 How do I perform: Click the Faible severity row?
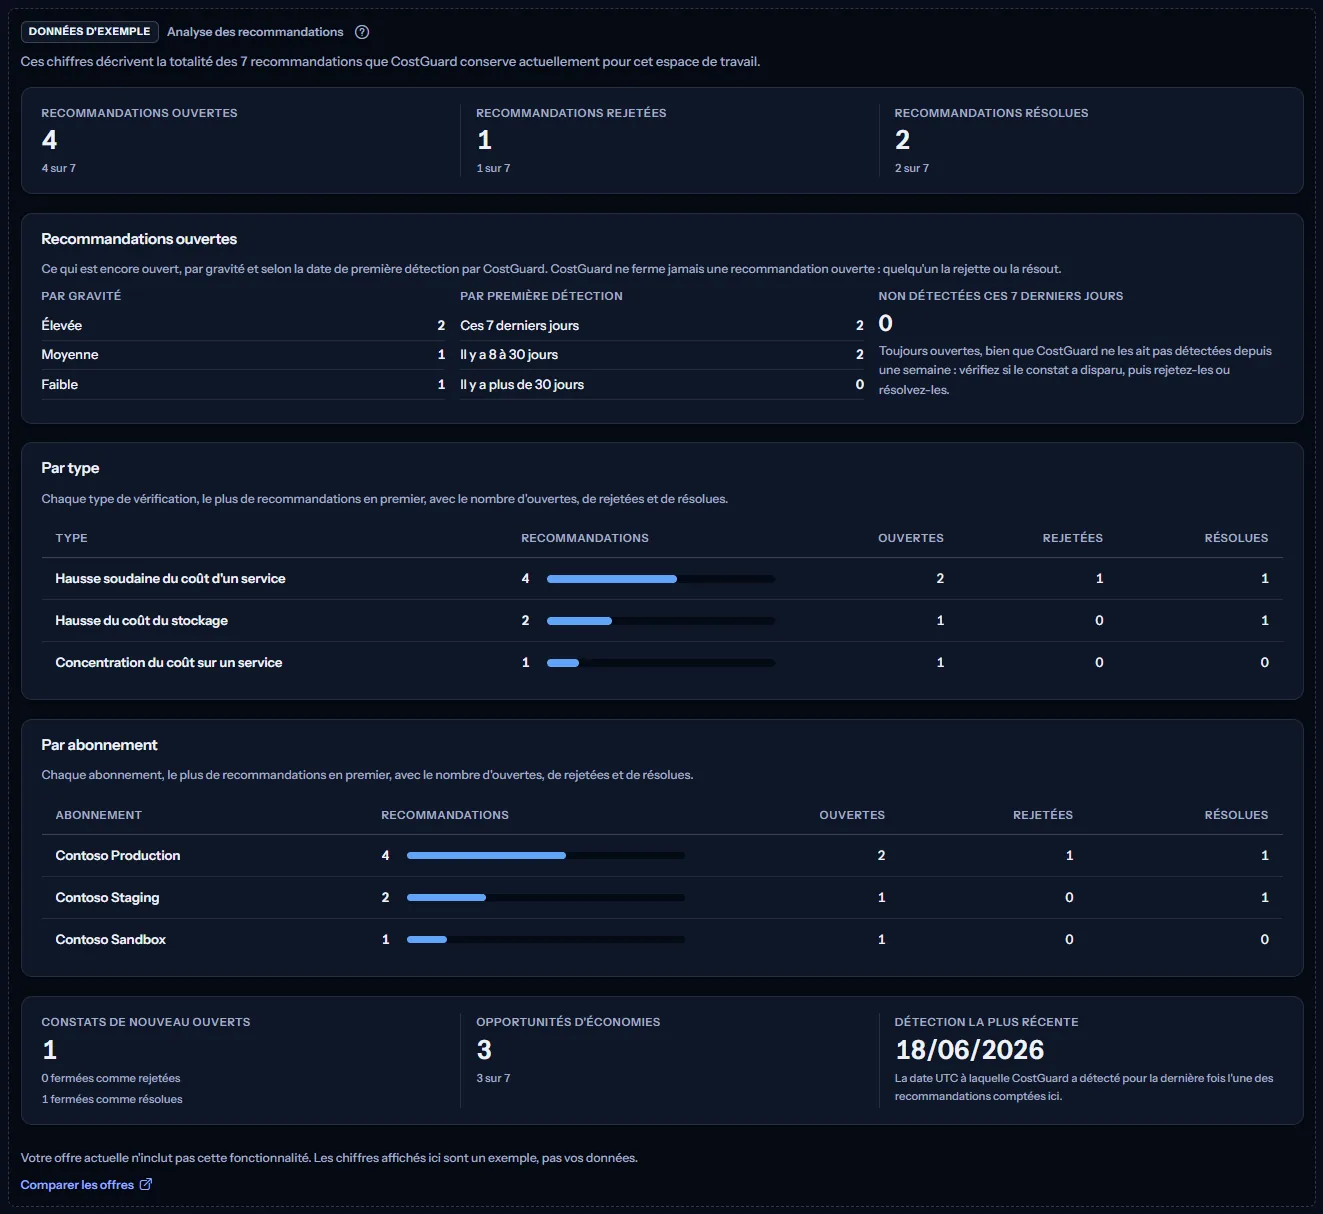243,385
